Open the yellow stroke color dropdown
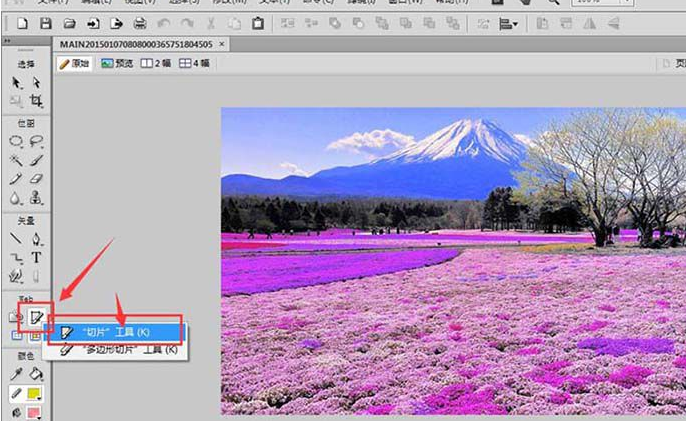 (36, 394)
